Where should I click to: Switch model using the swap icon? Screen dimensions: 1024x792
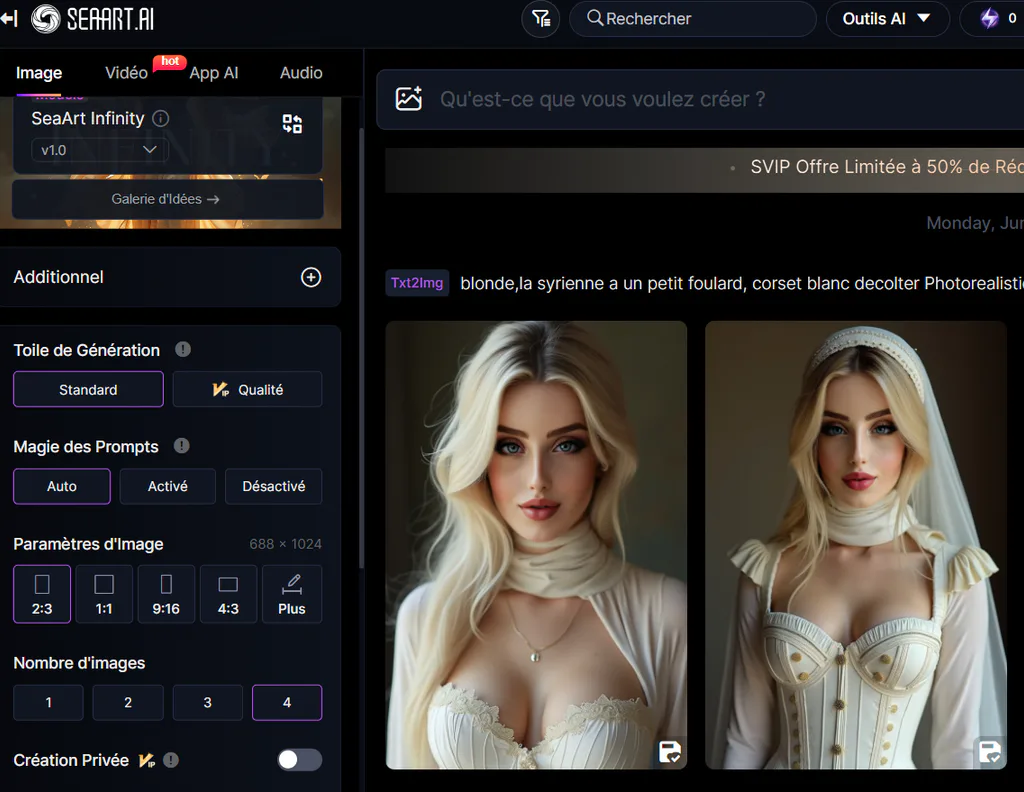click(292, 123)
